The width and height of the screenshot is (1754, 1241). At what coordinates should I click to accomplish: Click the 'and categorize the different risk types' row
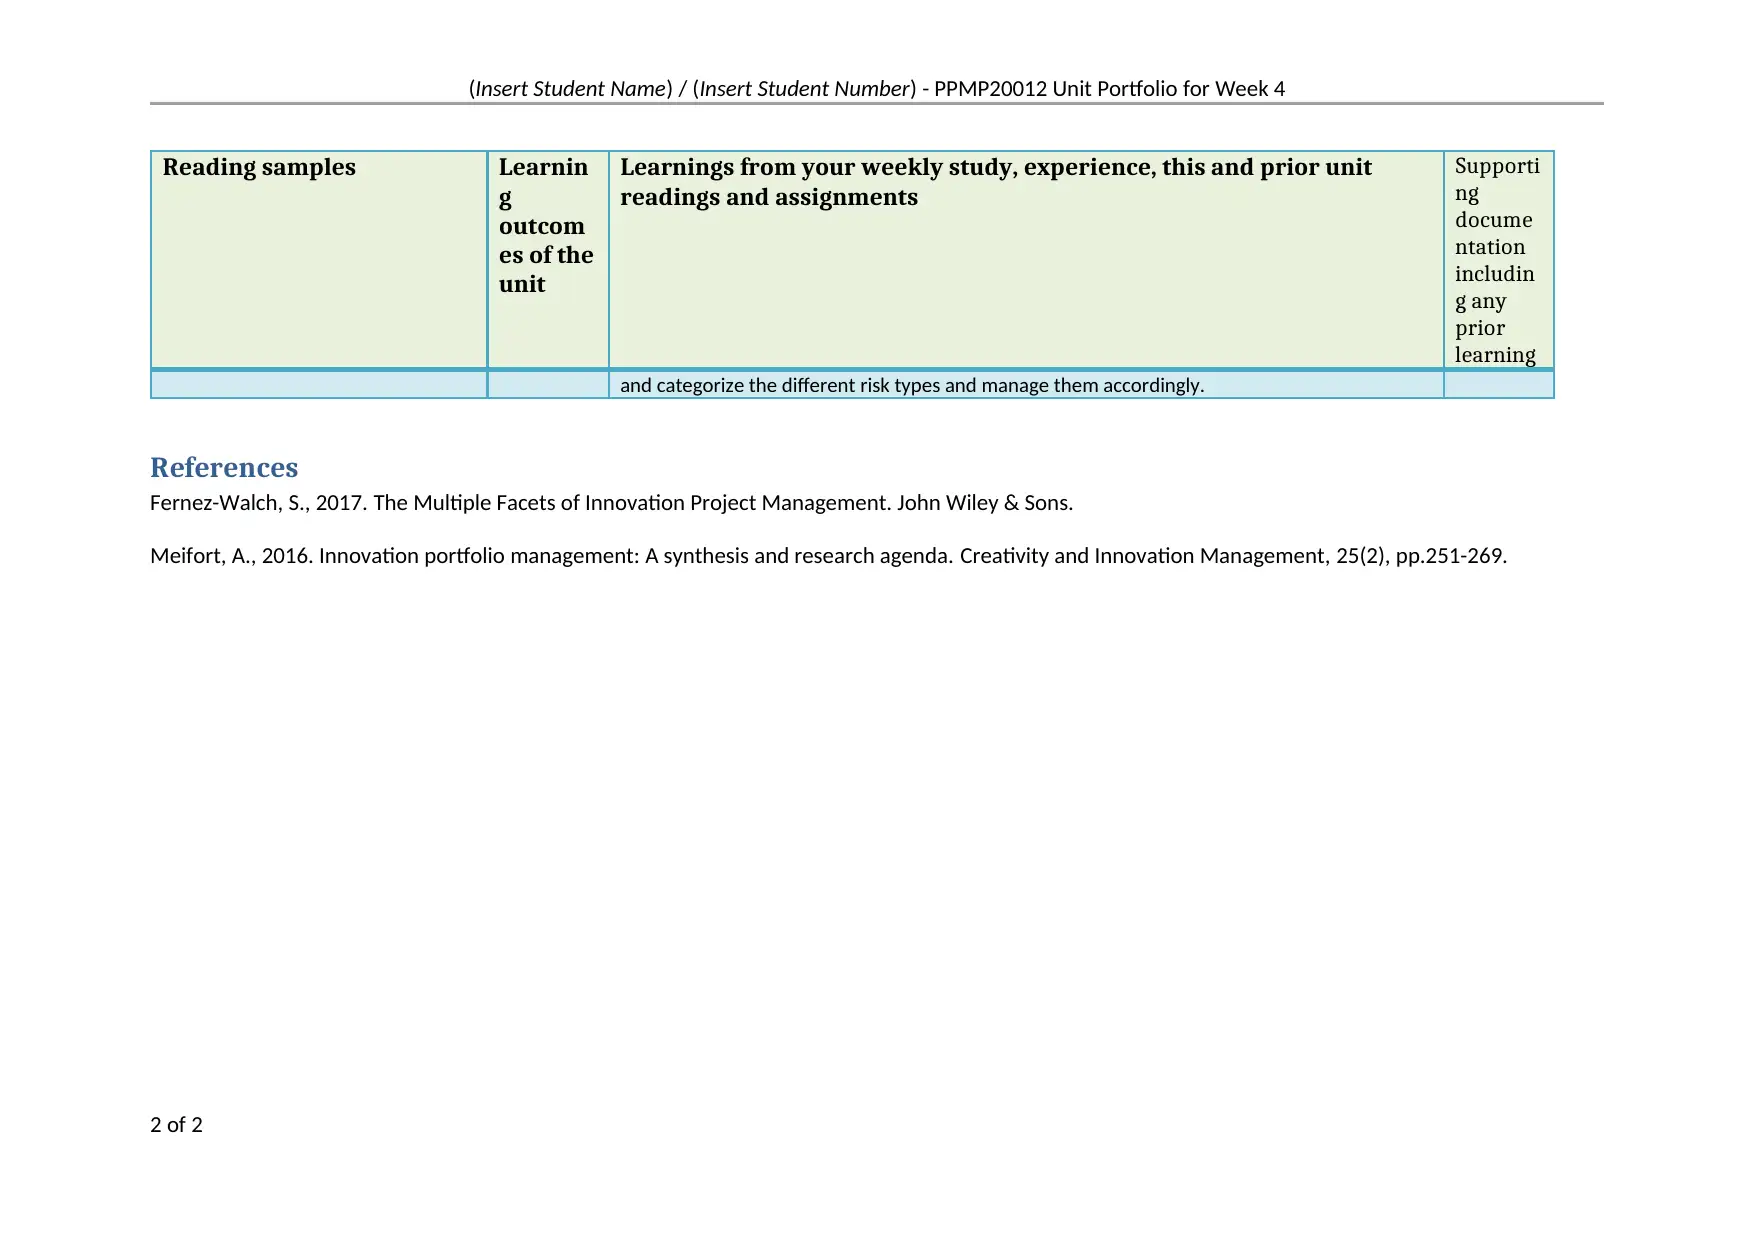[852, 385]
